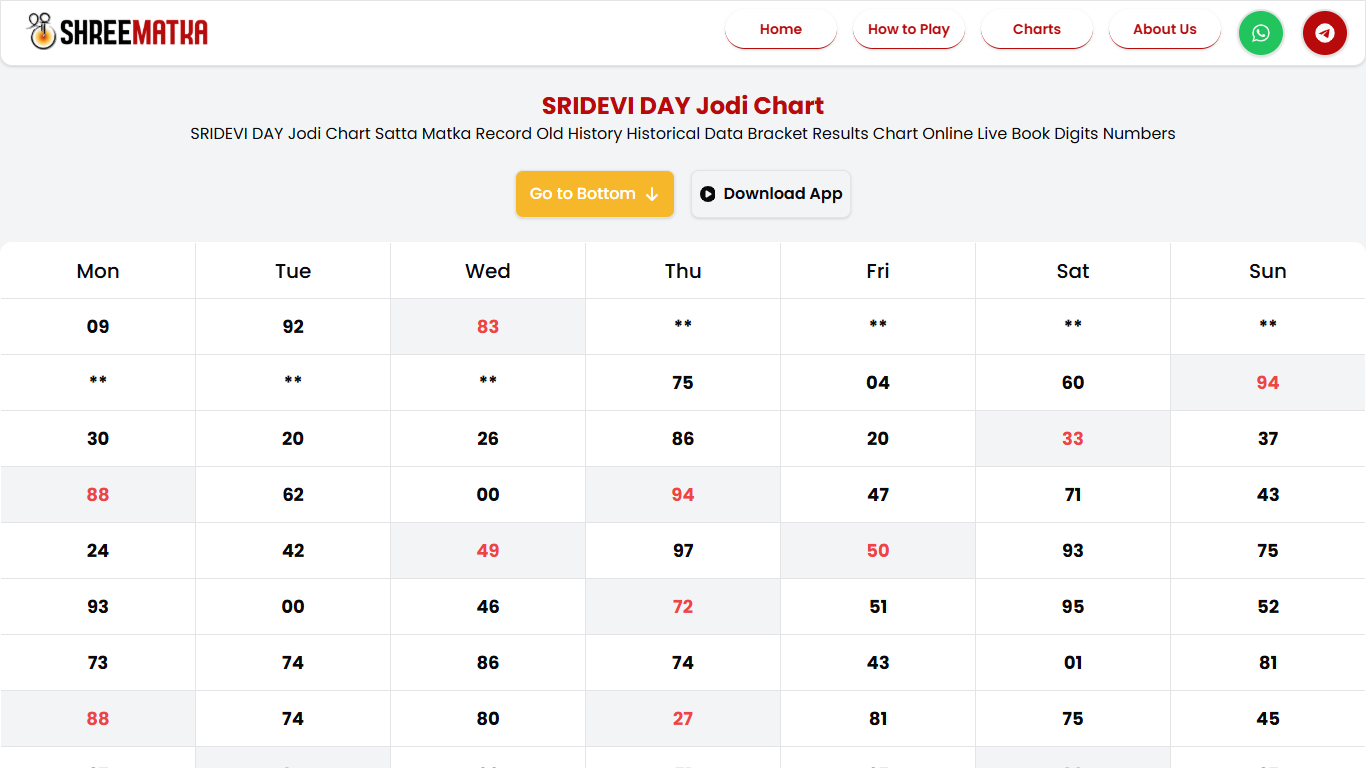Click the Thu column header

coord(683,271)
